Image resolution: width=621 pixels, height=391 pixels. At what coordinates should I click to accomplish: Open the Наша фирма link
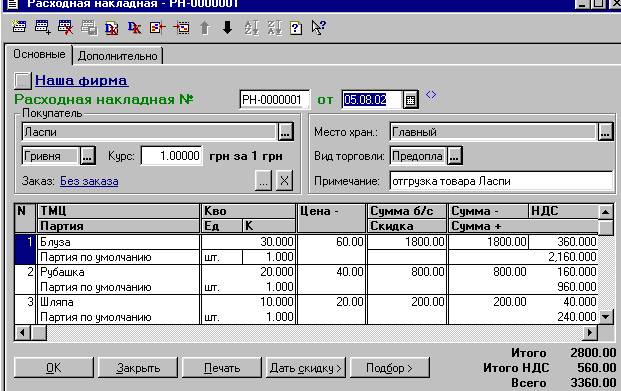[81, 80]
